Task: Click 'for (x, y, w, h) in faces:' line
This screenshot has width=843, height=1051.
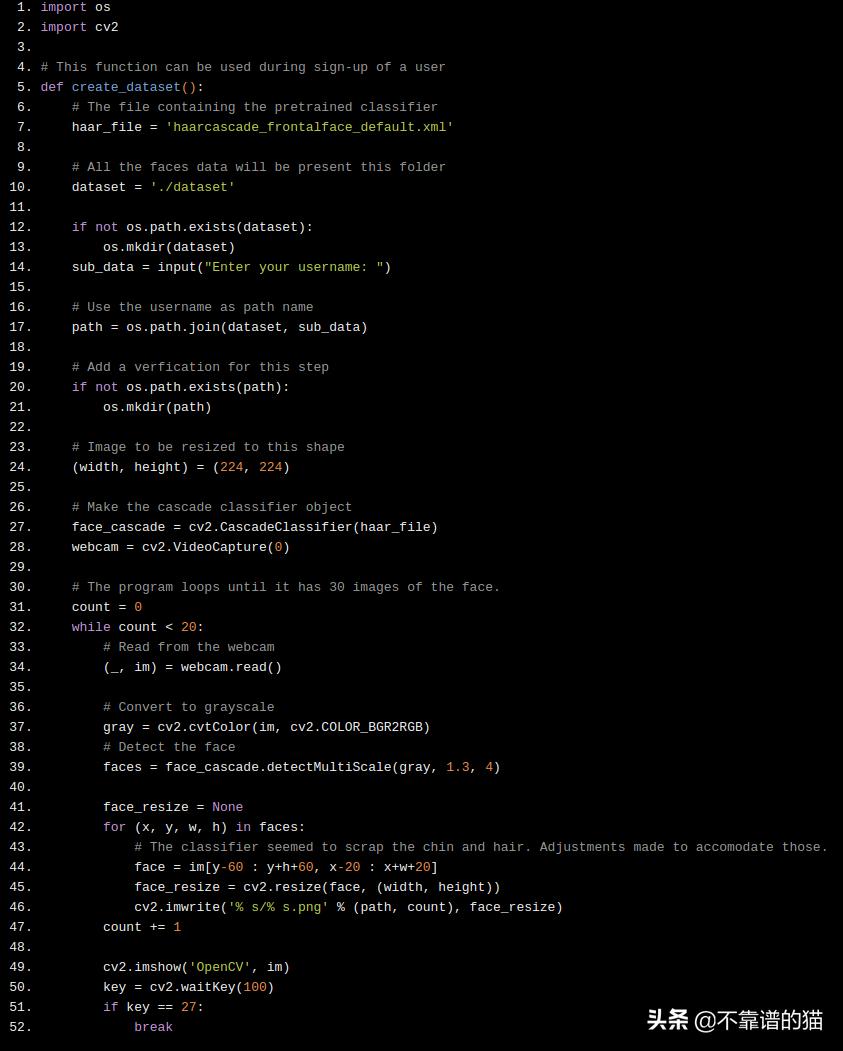Action: [204, 827]
